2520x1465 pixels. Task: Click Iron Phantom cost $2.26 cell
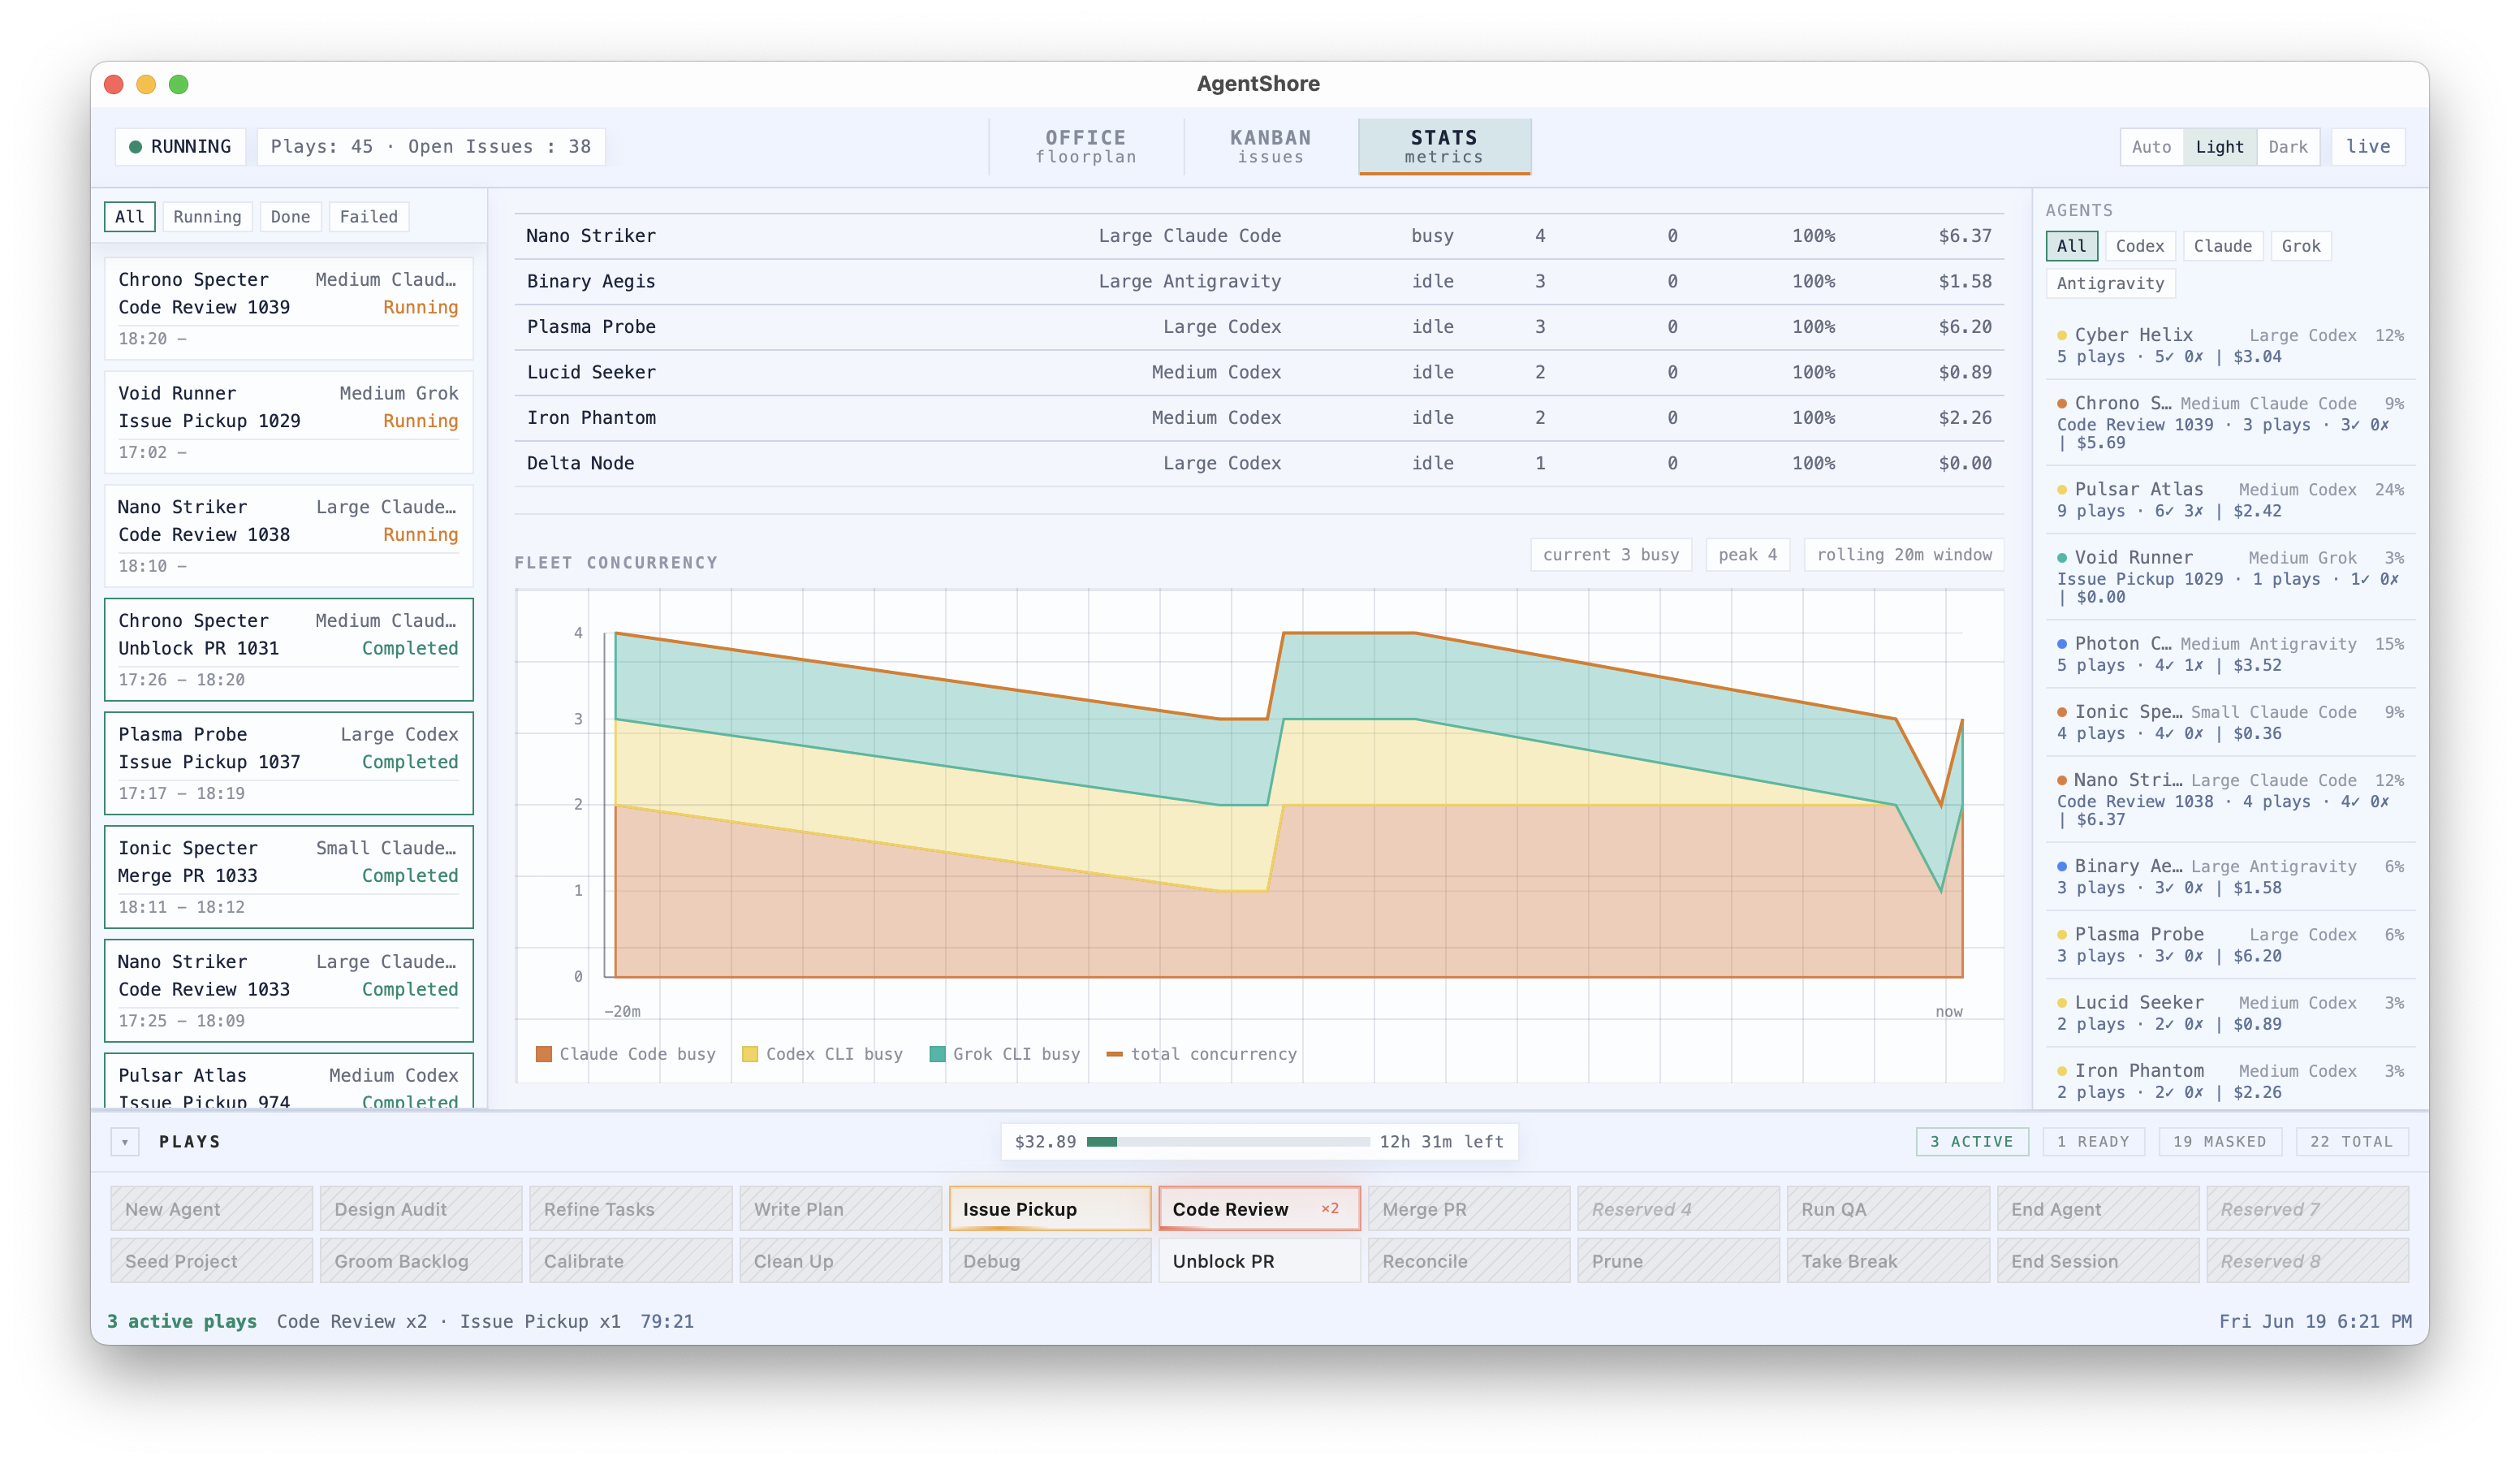point(1965,418)
